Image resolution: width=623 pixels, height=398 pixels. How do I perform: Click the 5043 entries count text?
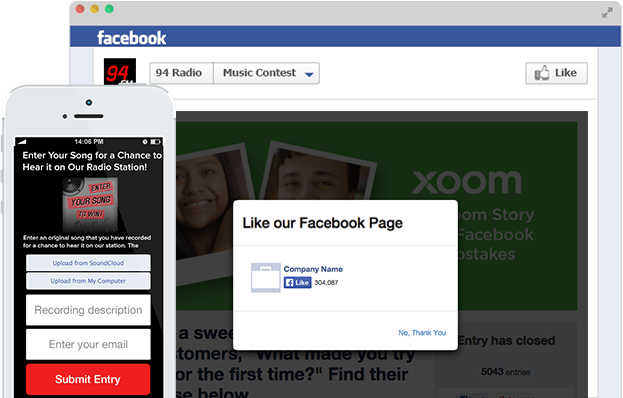pos(506,372)
